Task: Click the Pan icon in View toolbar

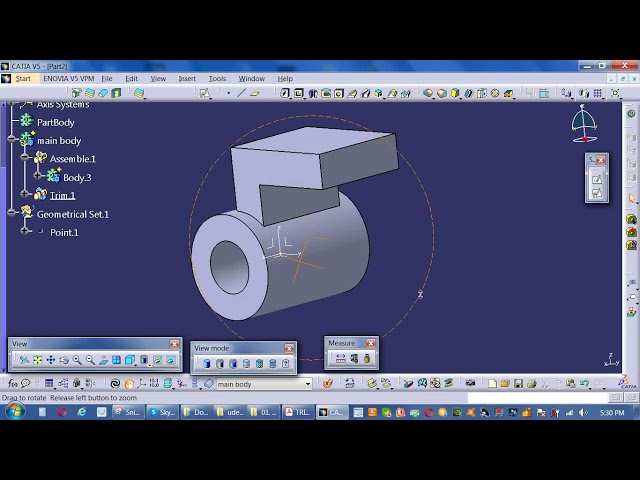Action: pos(51,360)
